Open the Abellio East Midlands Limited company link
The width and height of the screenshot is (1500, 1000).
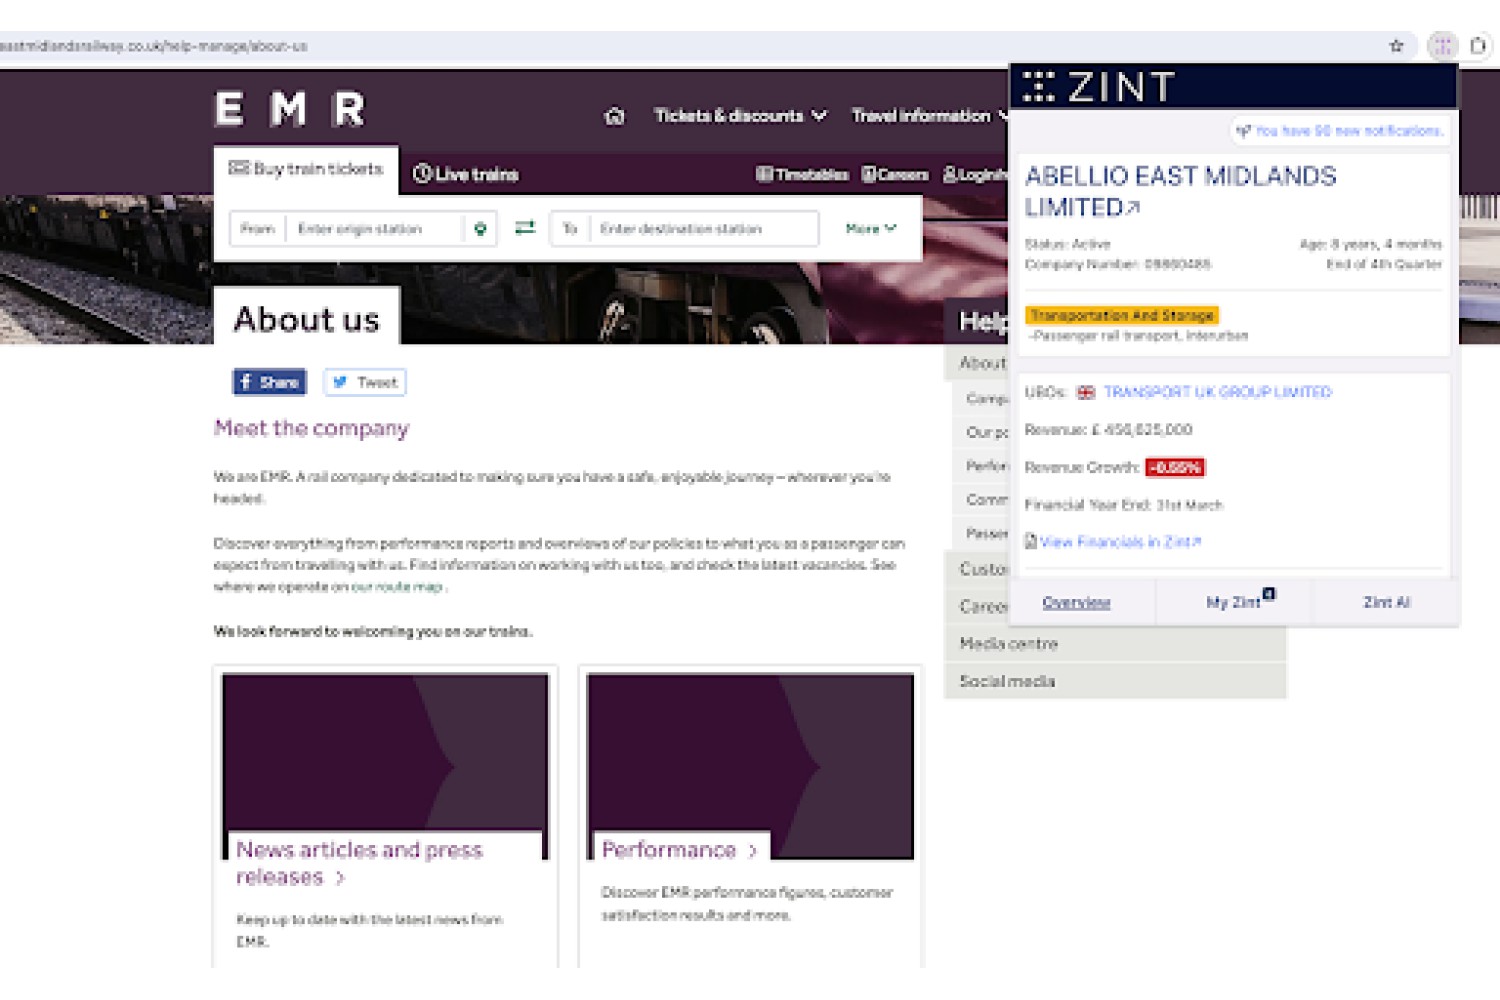(x=1180, y=192)
